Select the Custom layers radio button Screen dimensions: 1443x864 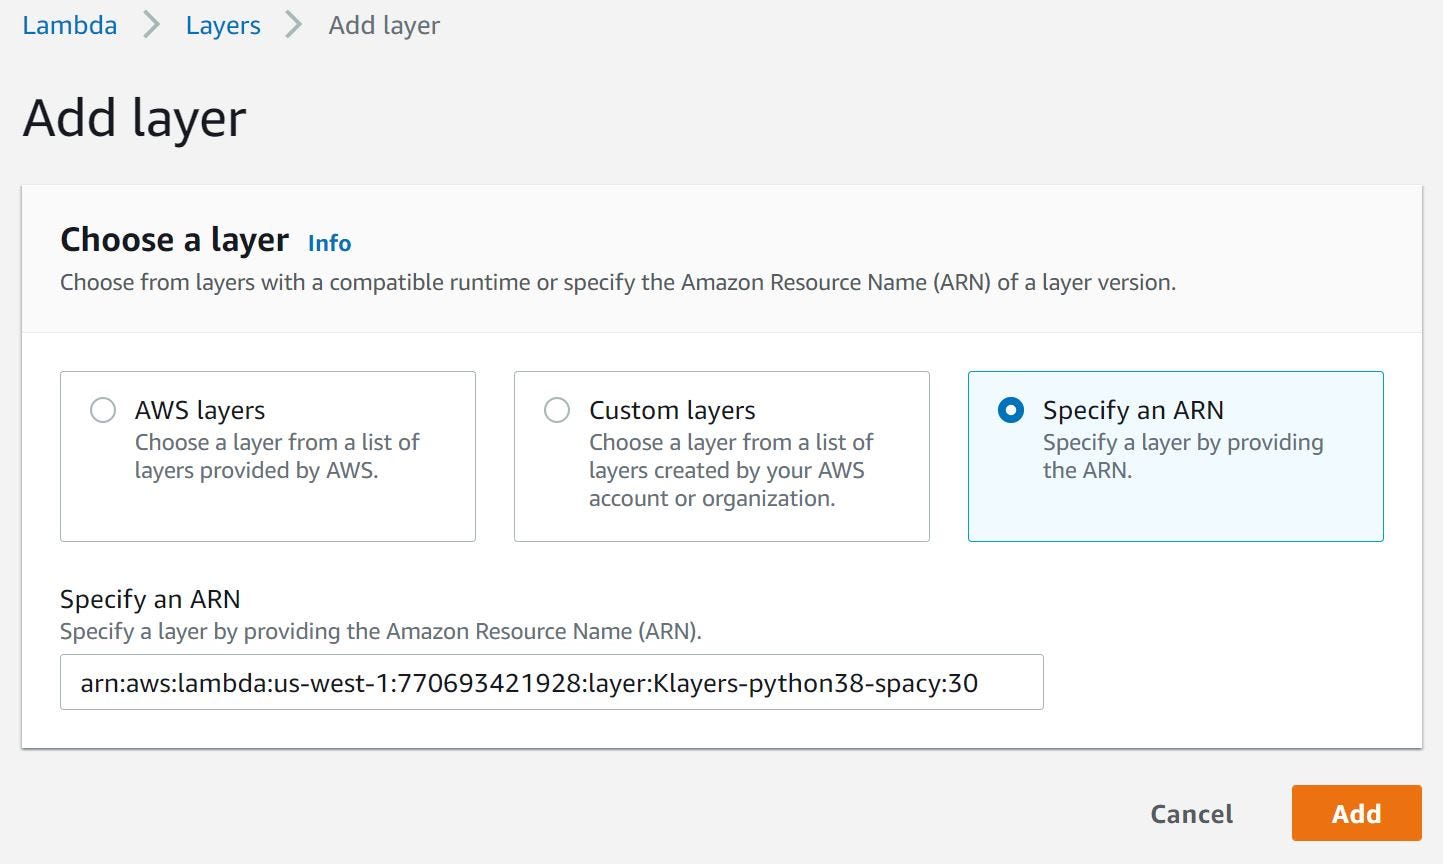click(557, 410)
